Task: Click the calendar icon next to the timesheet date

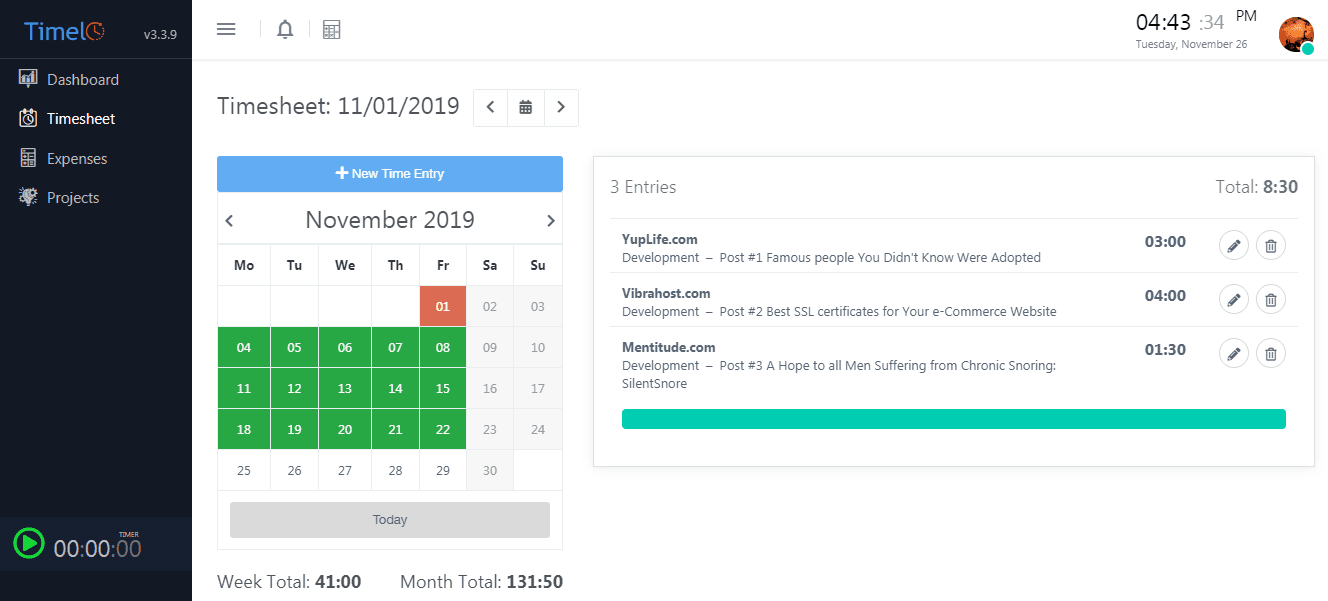Action: point(525,107)
